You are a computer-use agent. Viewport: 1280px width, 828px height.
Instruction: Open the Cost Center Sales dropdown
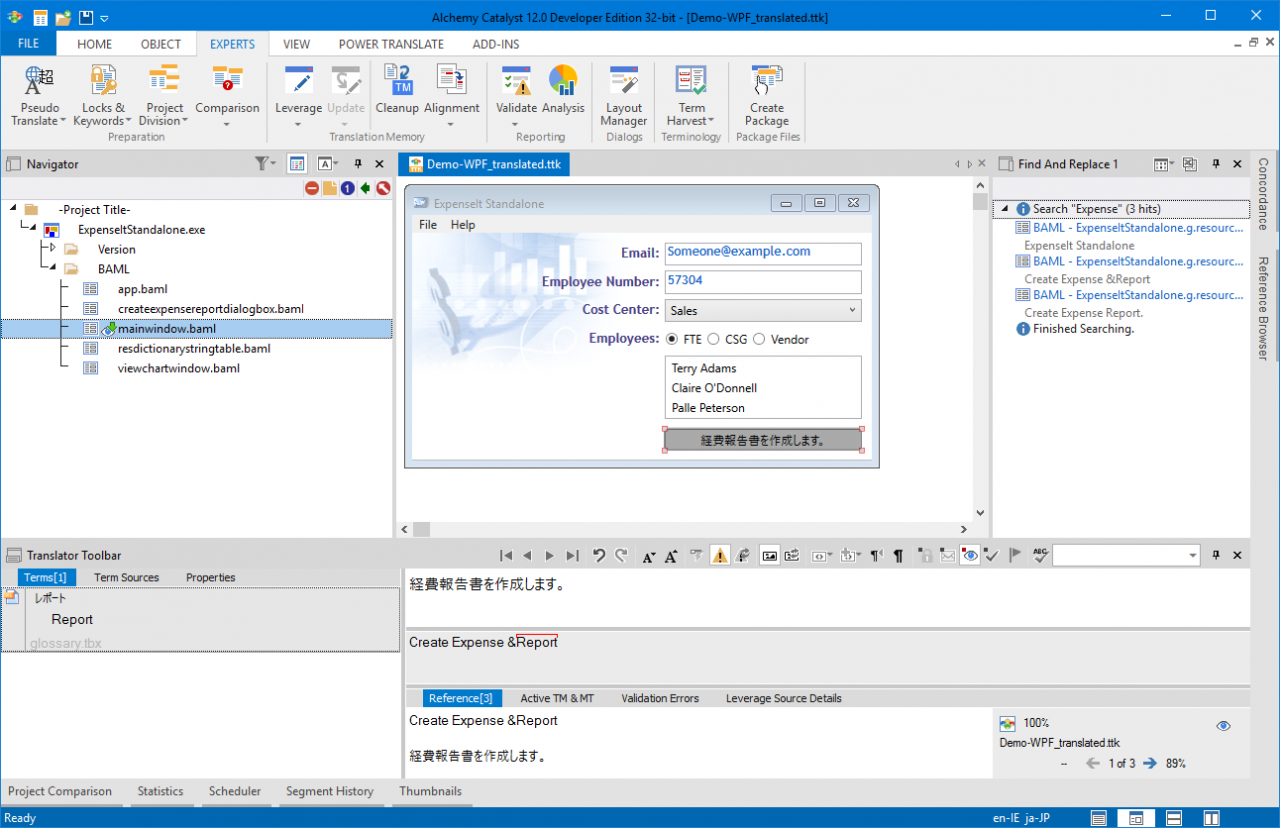[762, 311]
